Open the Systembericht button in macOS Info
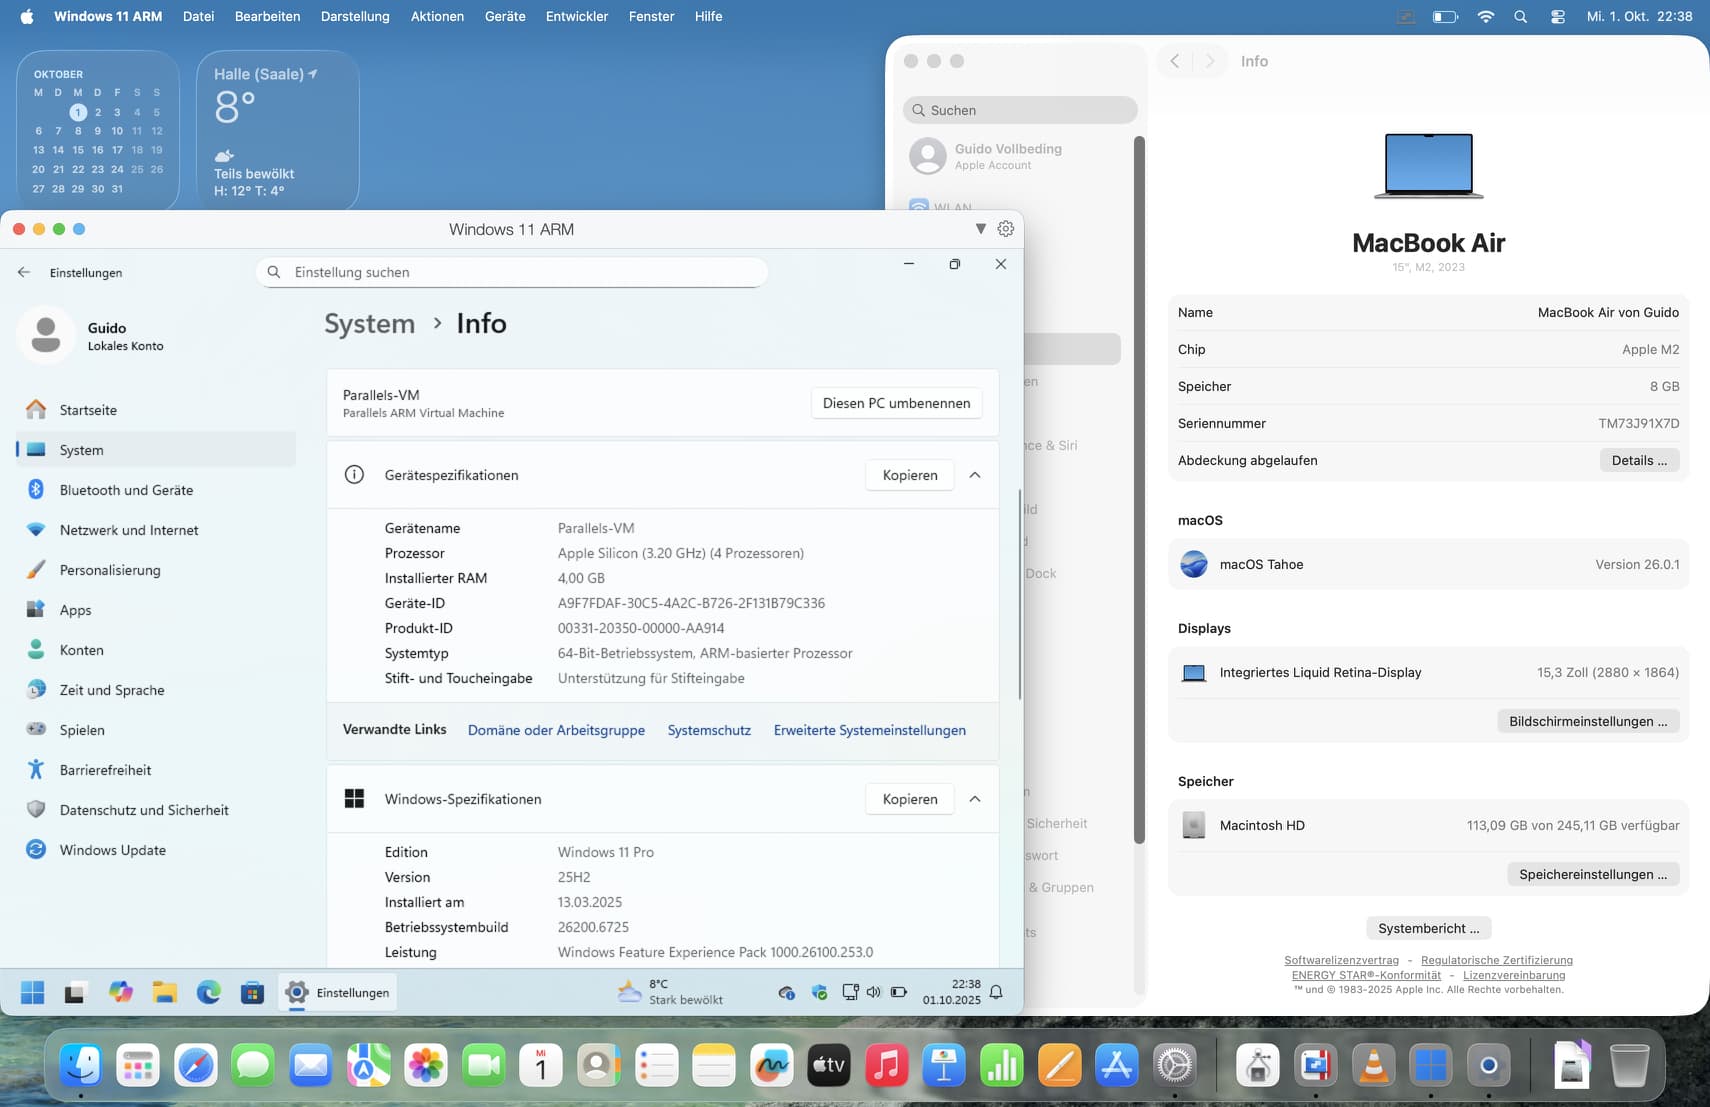Viewport: 1710px width, 1107px height. [1428, 928]
